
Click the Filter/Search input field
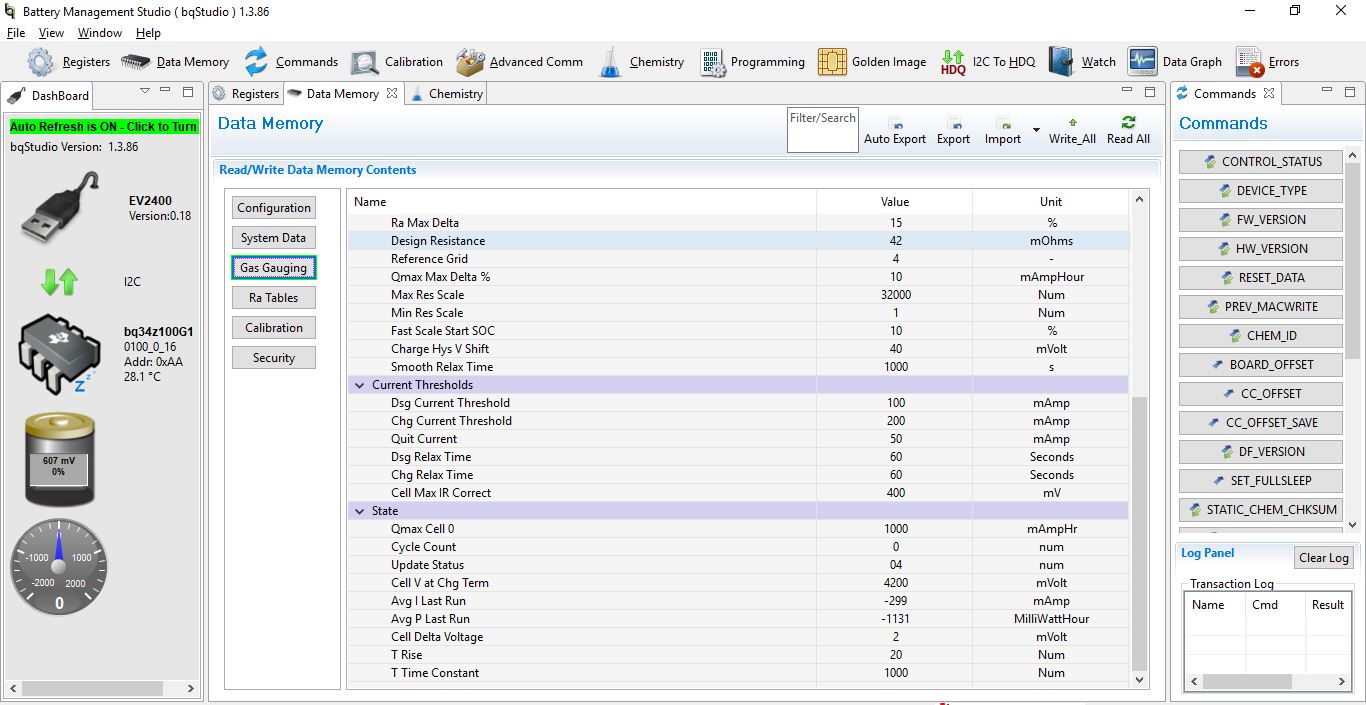[823, 130]
